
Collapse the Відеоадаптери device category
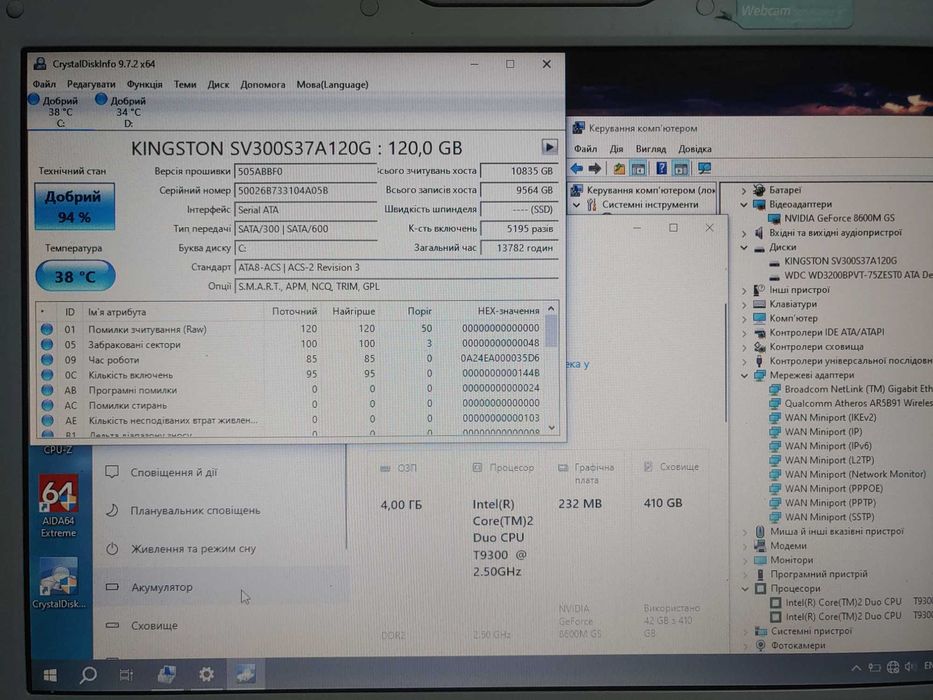coord(744,204)
